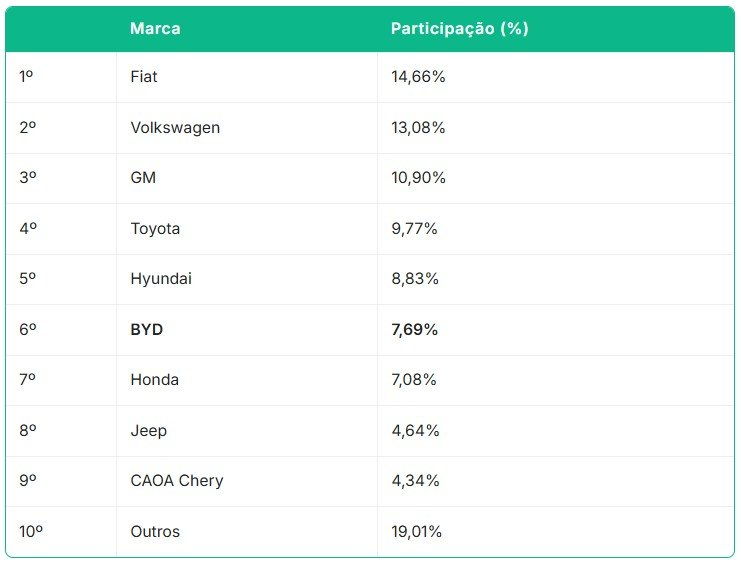Click the 13,08% share value
The height and width of the screenshot is (565, 741).
(x=418, y=128)
